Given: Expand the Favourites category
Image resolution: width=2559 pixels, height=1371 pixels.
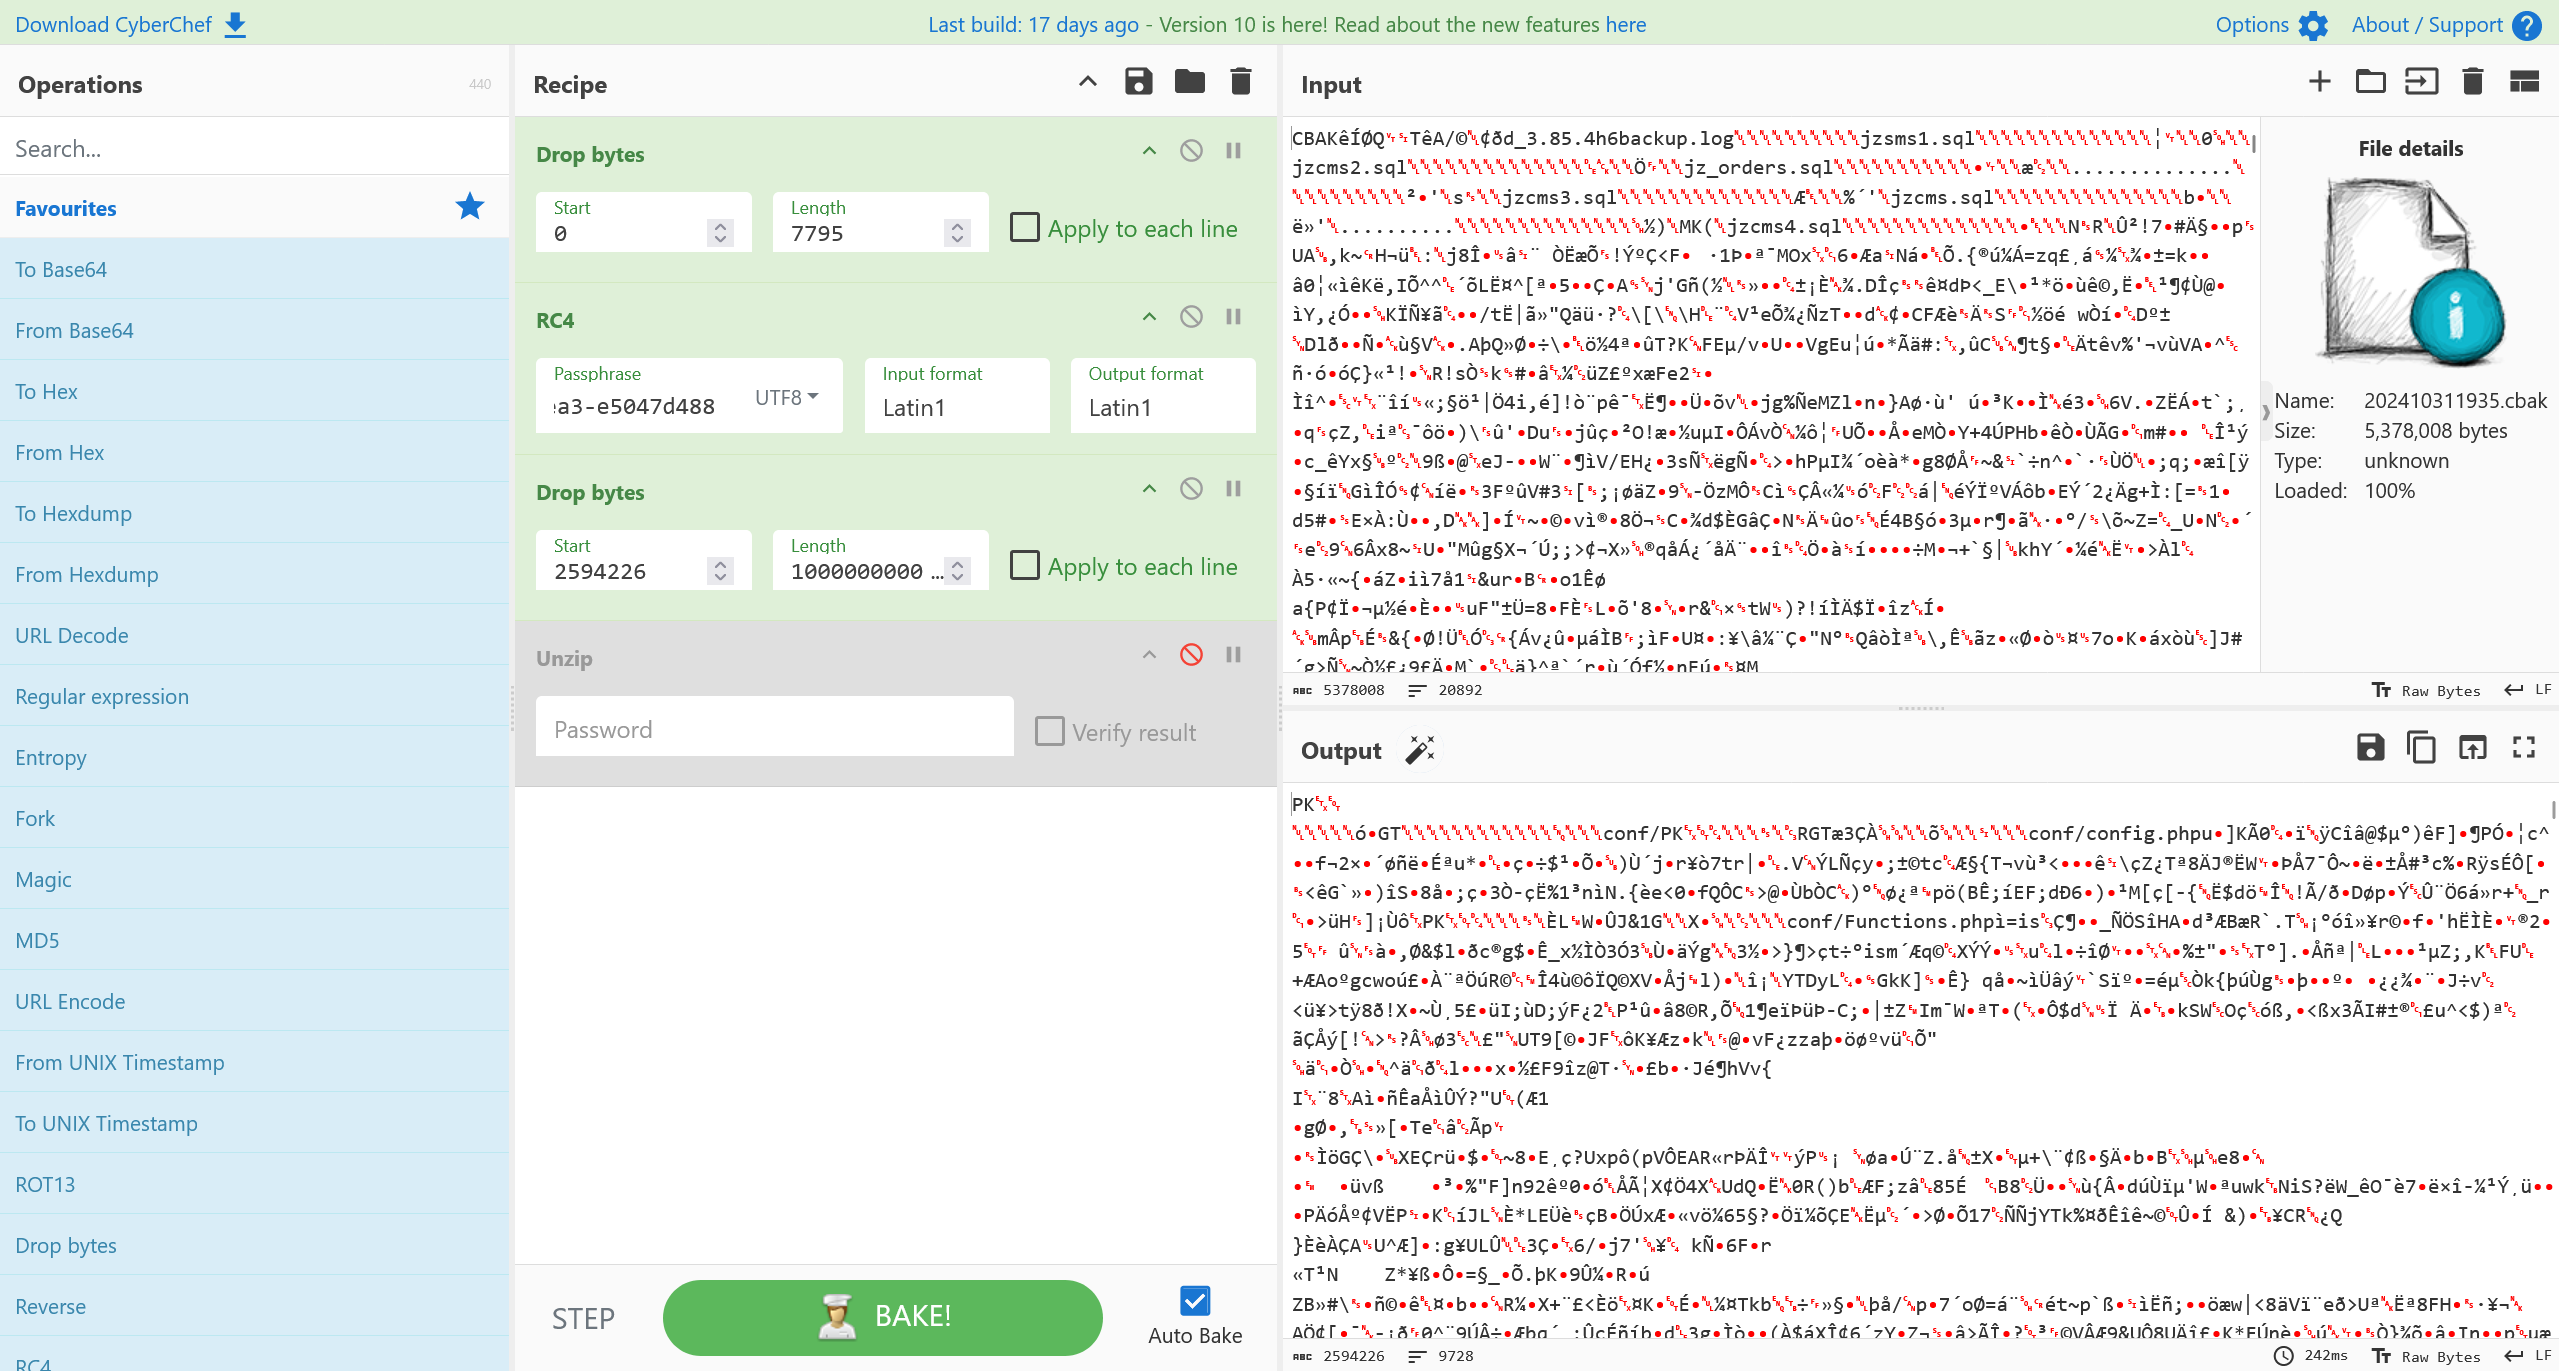Looking at the screenshot, I should tap(254, 208).
